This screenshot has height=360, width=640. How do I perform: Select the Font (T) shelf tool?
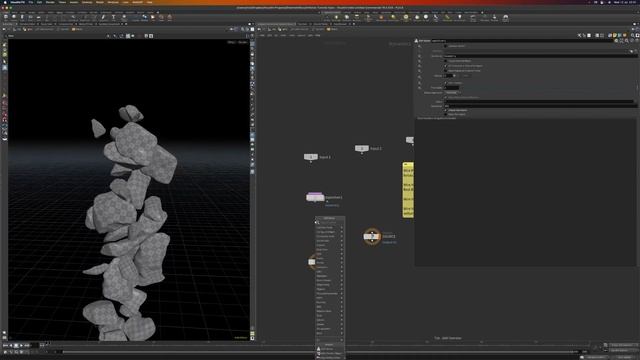coord(113,17)
